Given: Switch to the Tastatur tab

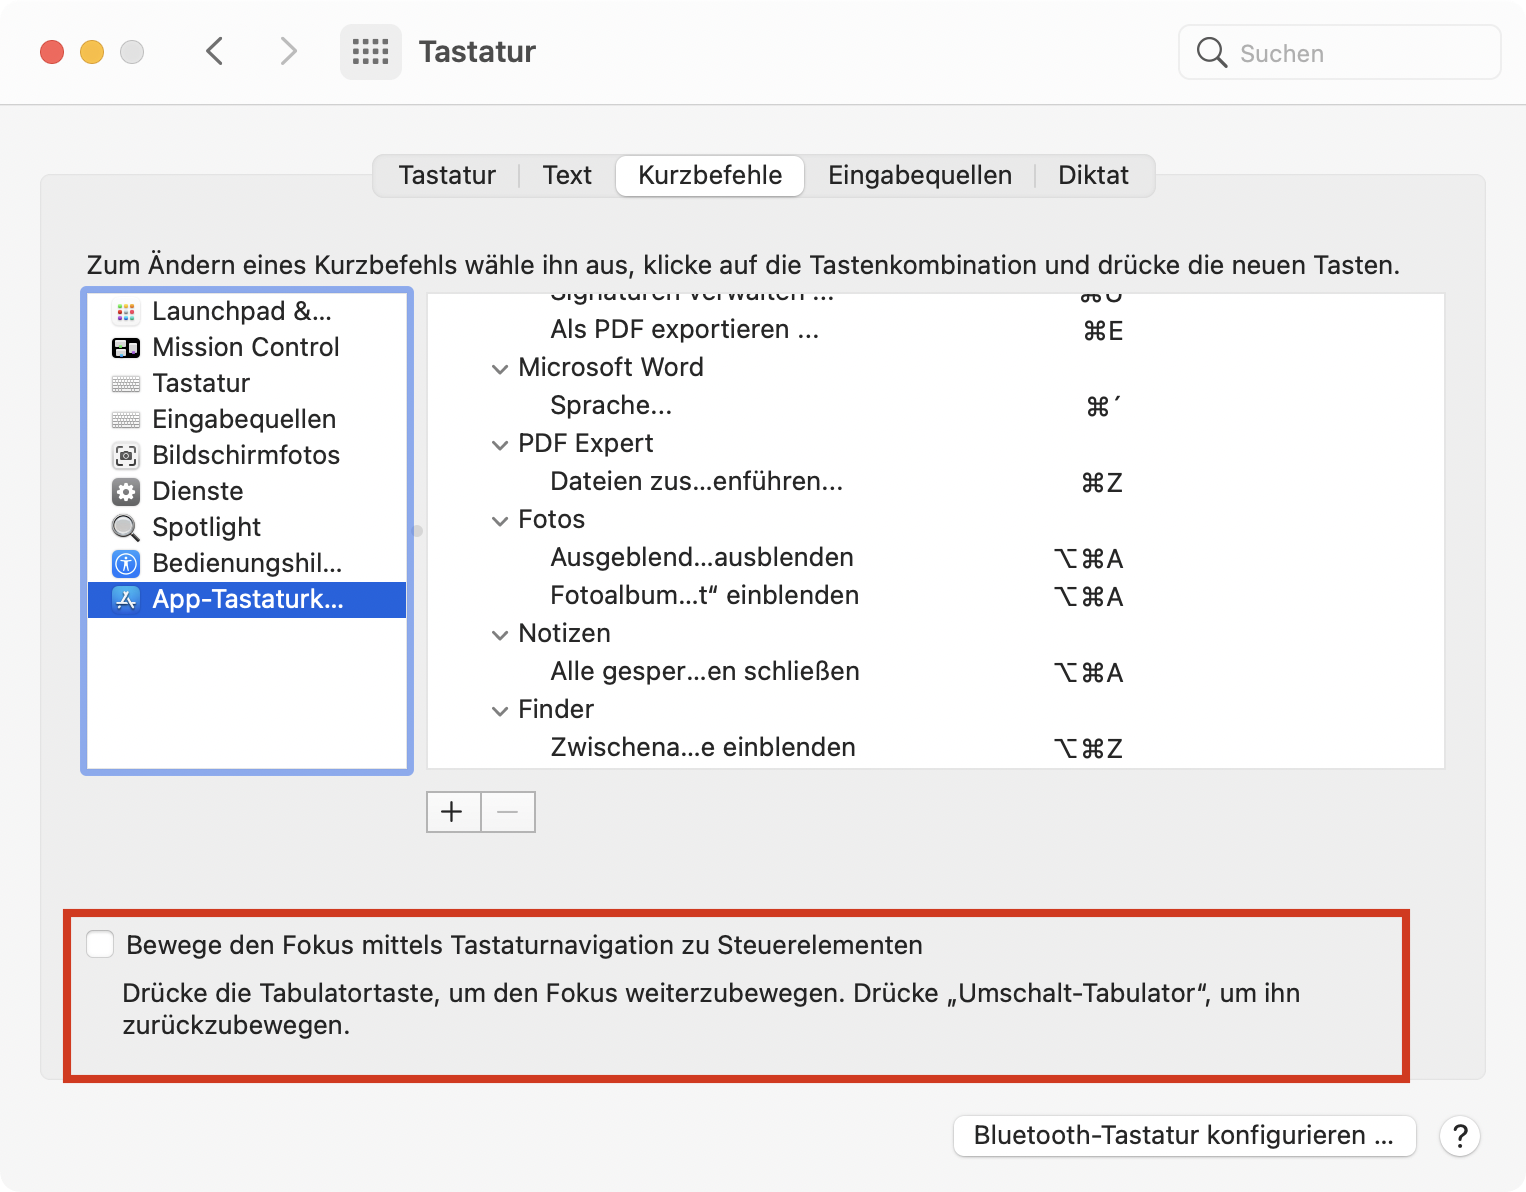Looking at the screenshot, I should click(447, 176).
